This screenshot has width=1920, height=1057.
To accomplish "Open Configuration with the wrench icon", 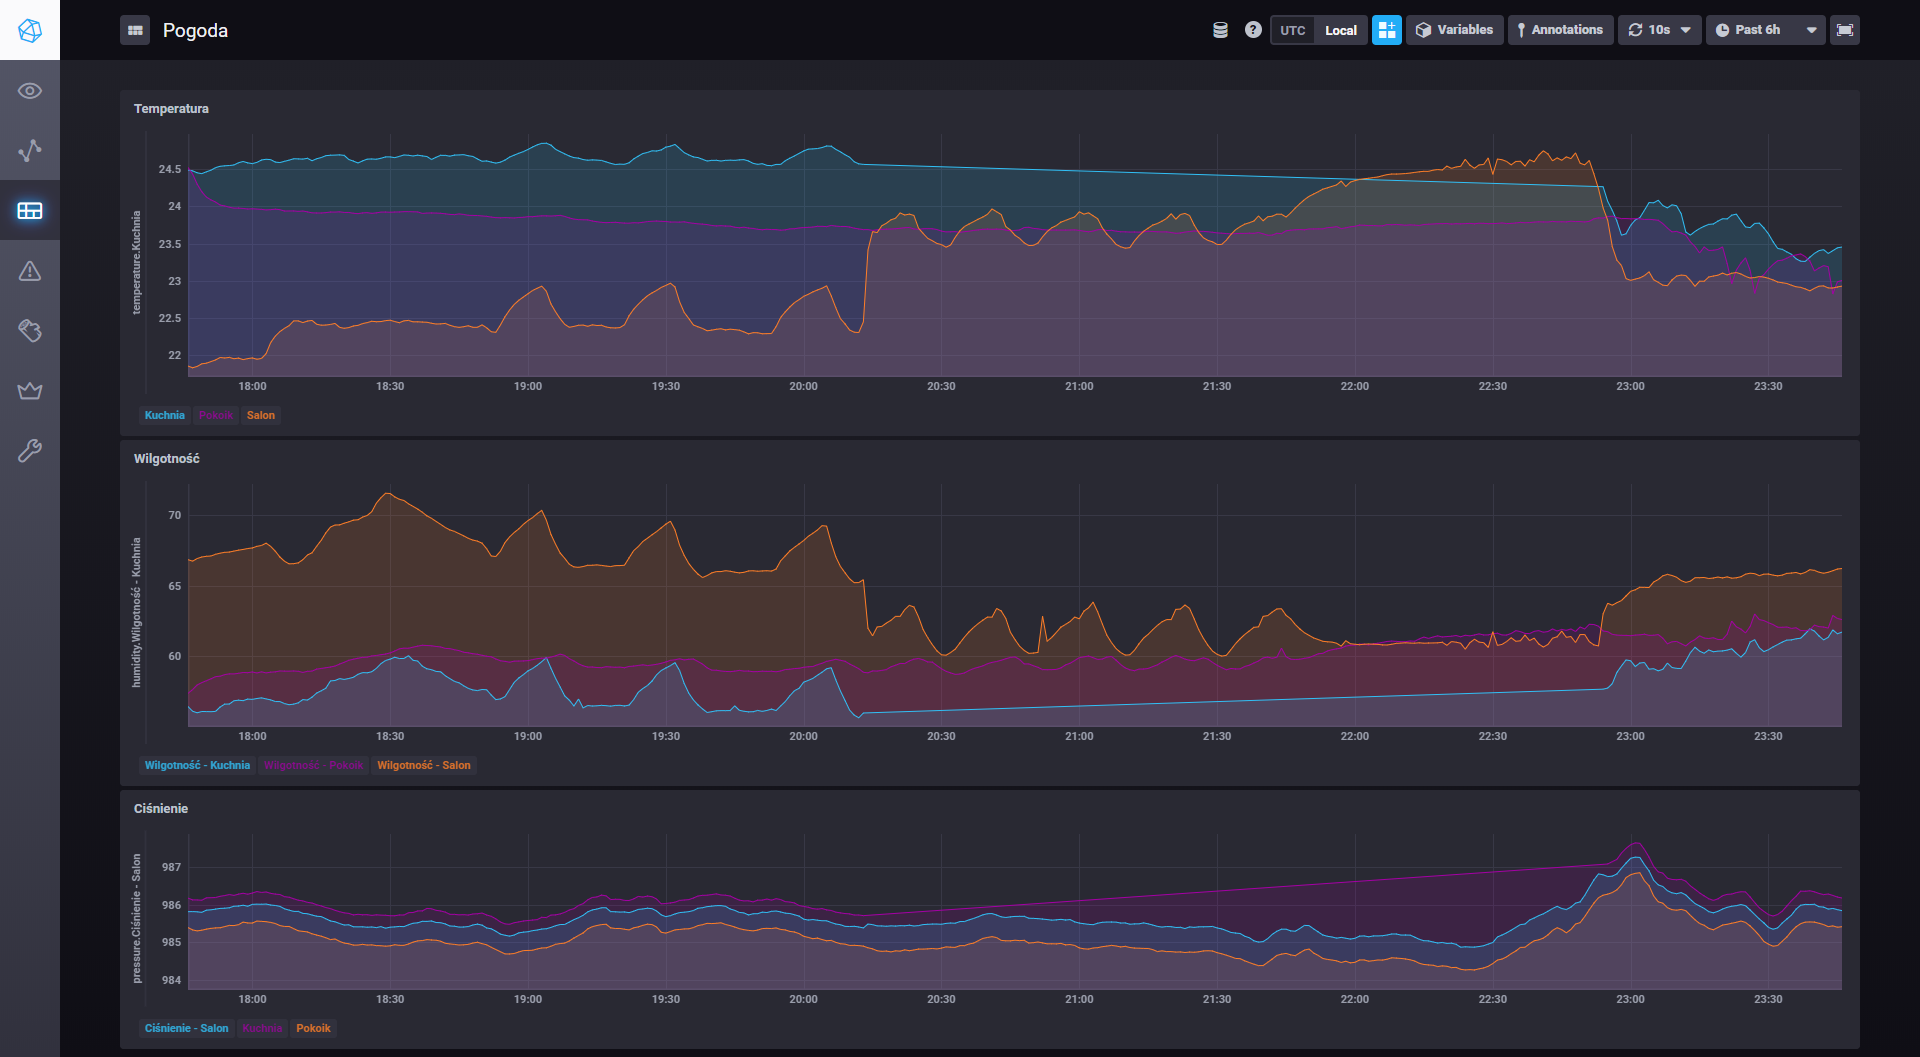I will 29,450.
